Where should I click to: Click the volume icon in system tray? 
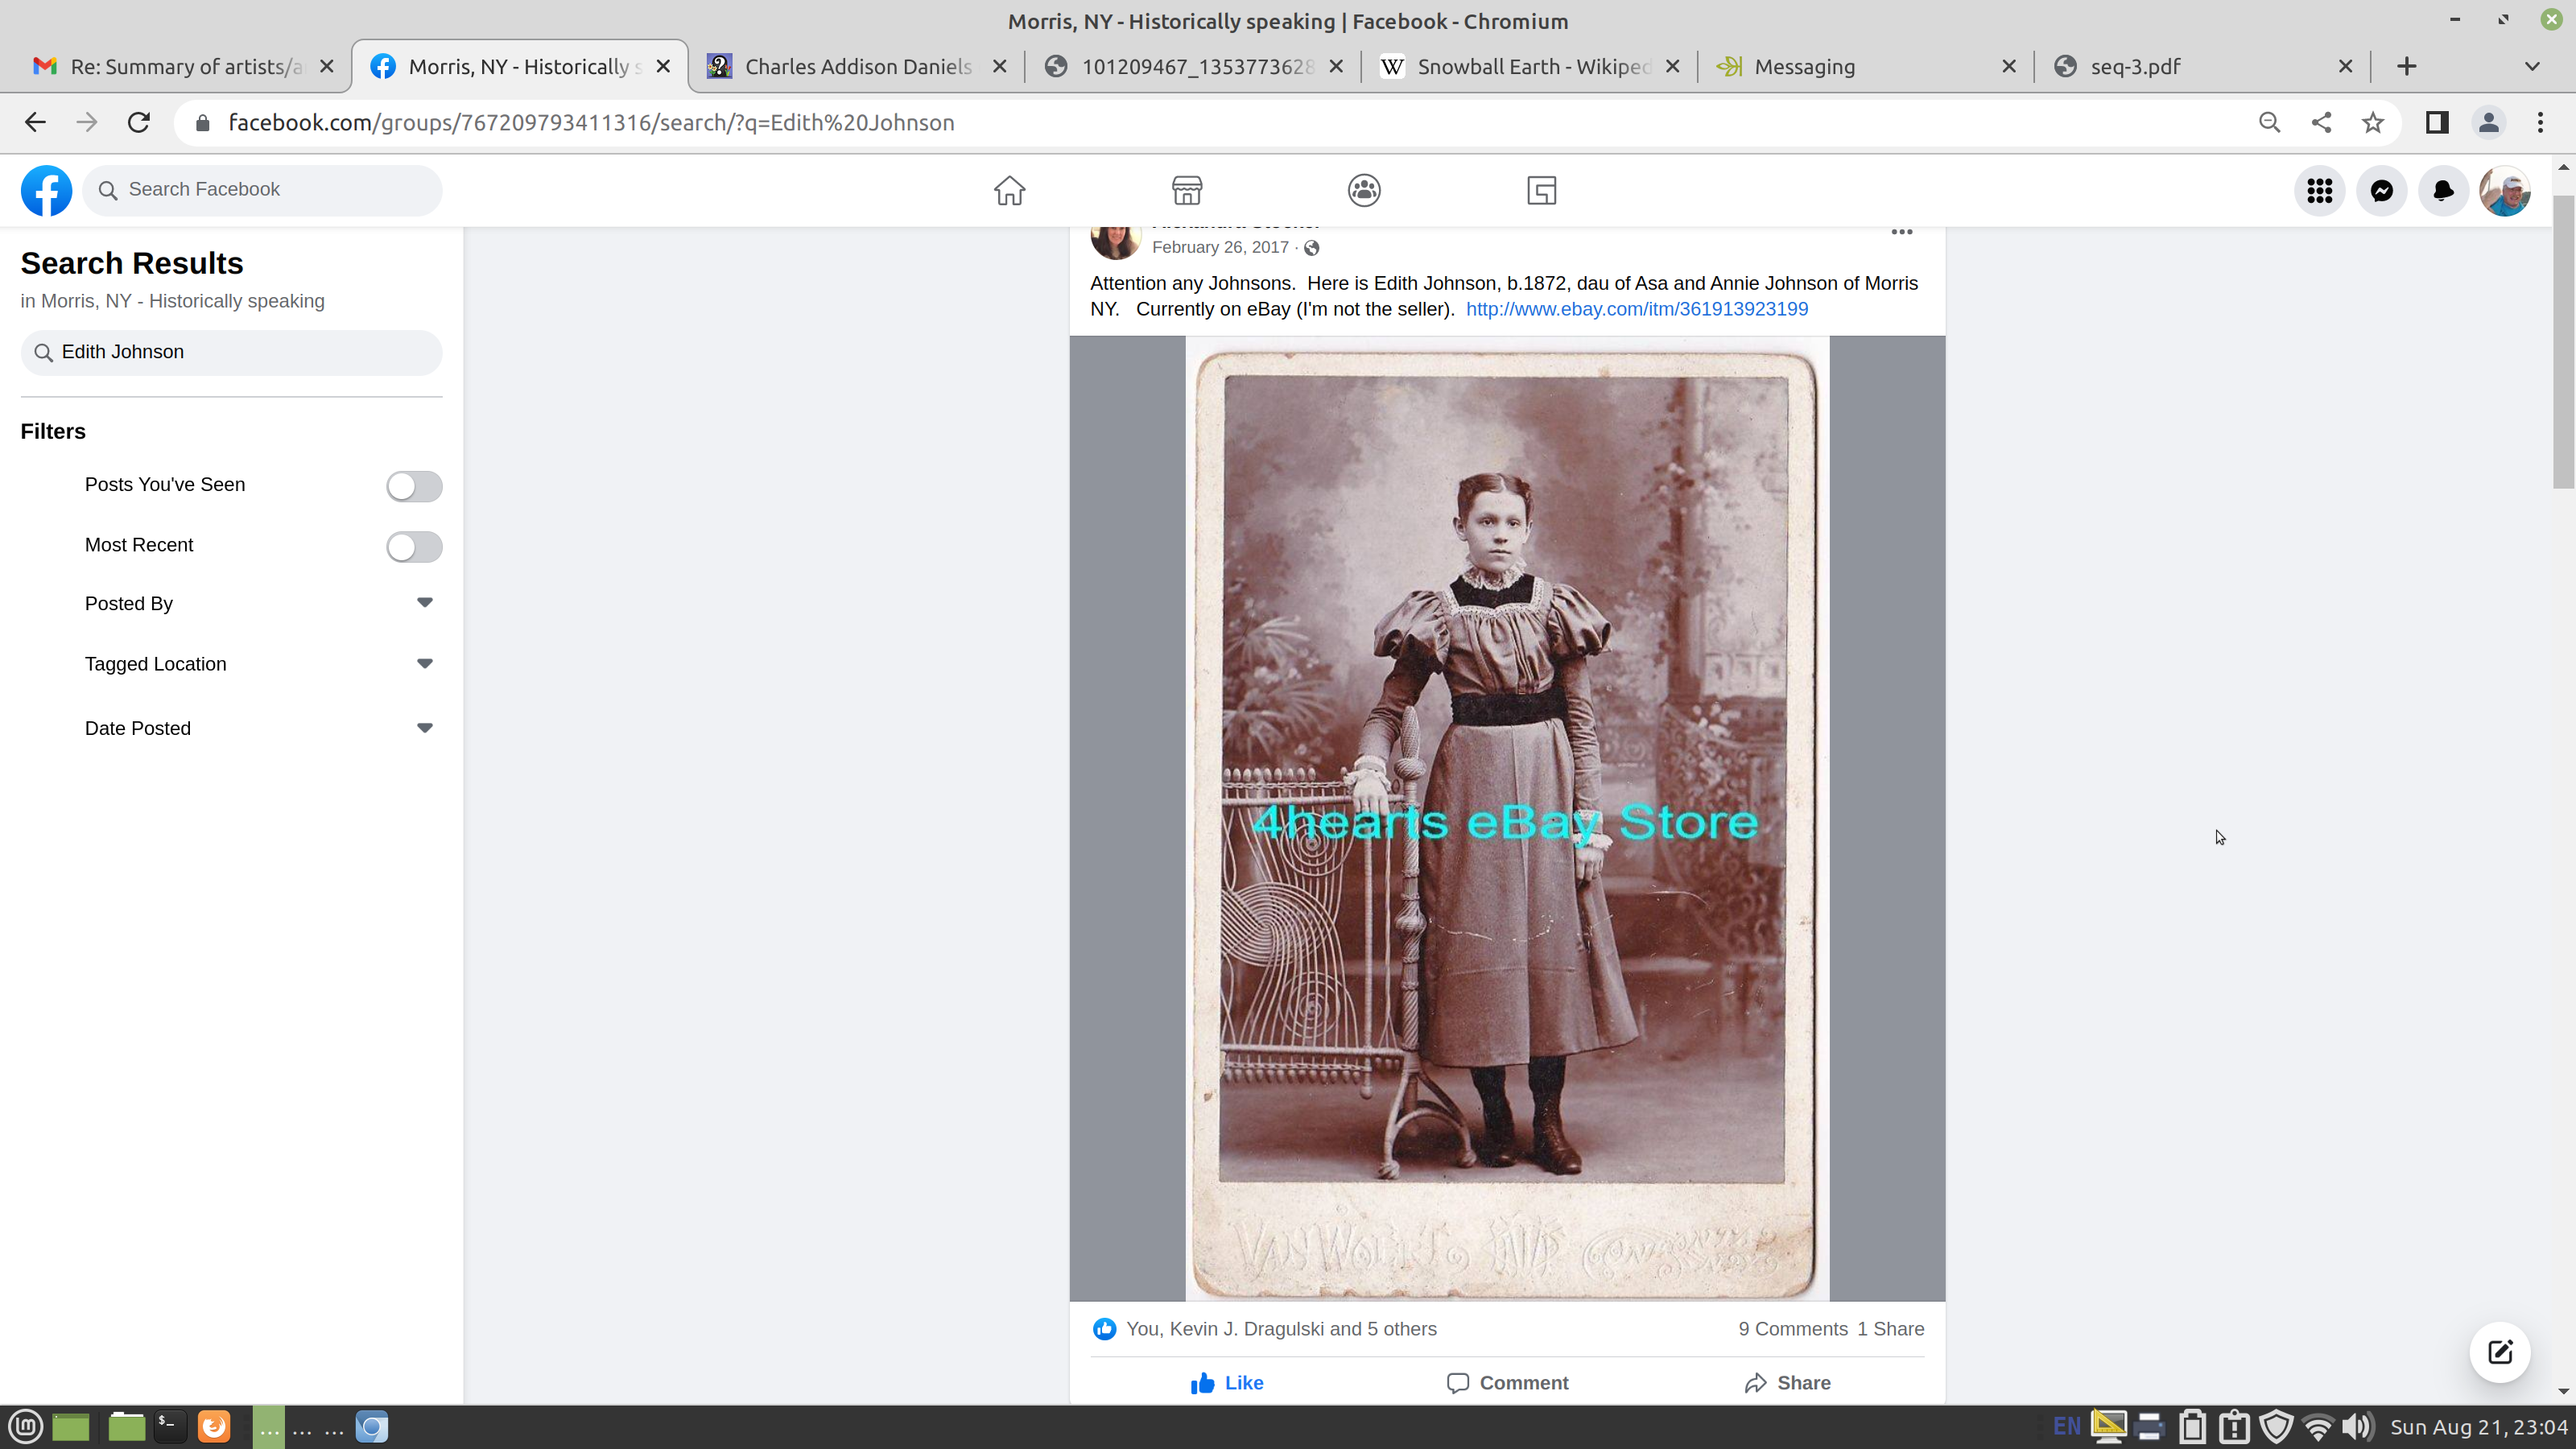2358,1427
